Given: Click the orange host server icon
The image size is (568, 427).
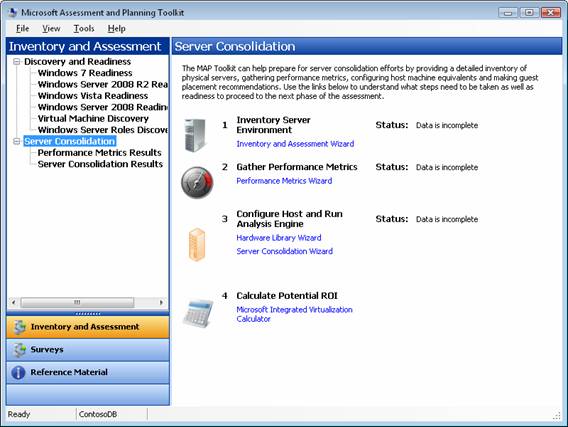Looking at the screenshot, I should click(197, 244).
